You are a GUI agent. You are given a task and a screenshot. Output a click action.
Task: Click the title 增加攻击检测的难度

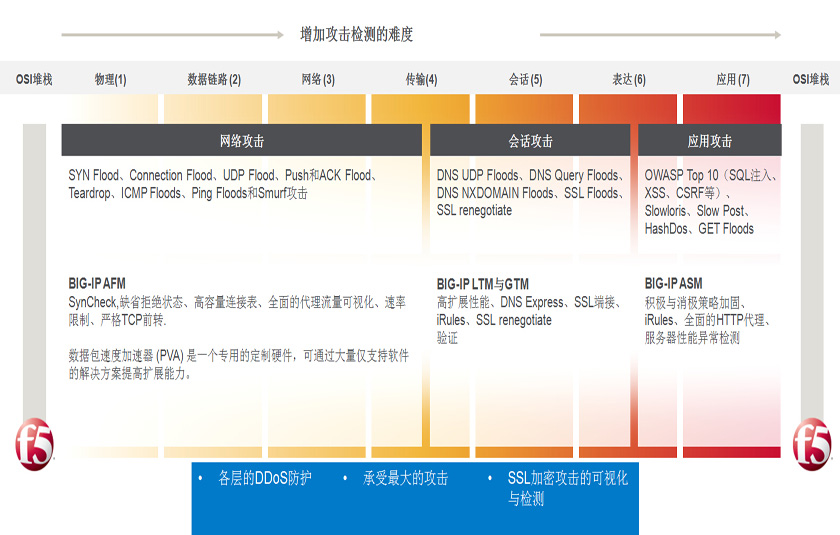point(356,34)
